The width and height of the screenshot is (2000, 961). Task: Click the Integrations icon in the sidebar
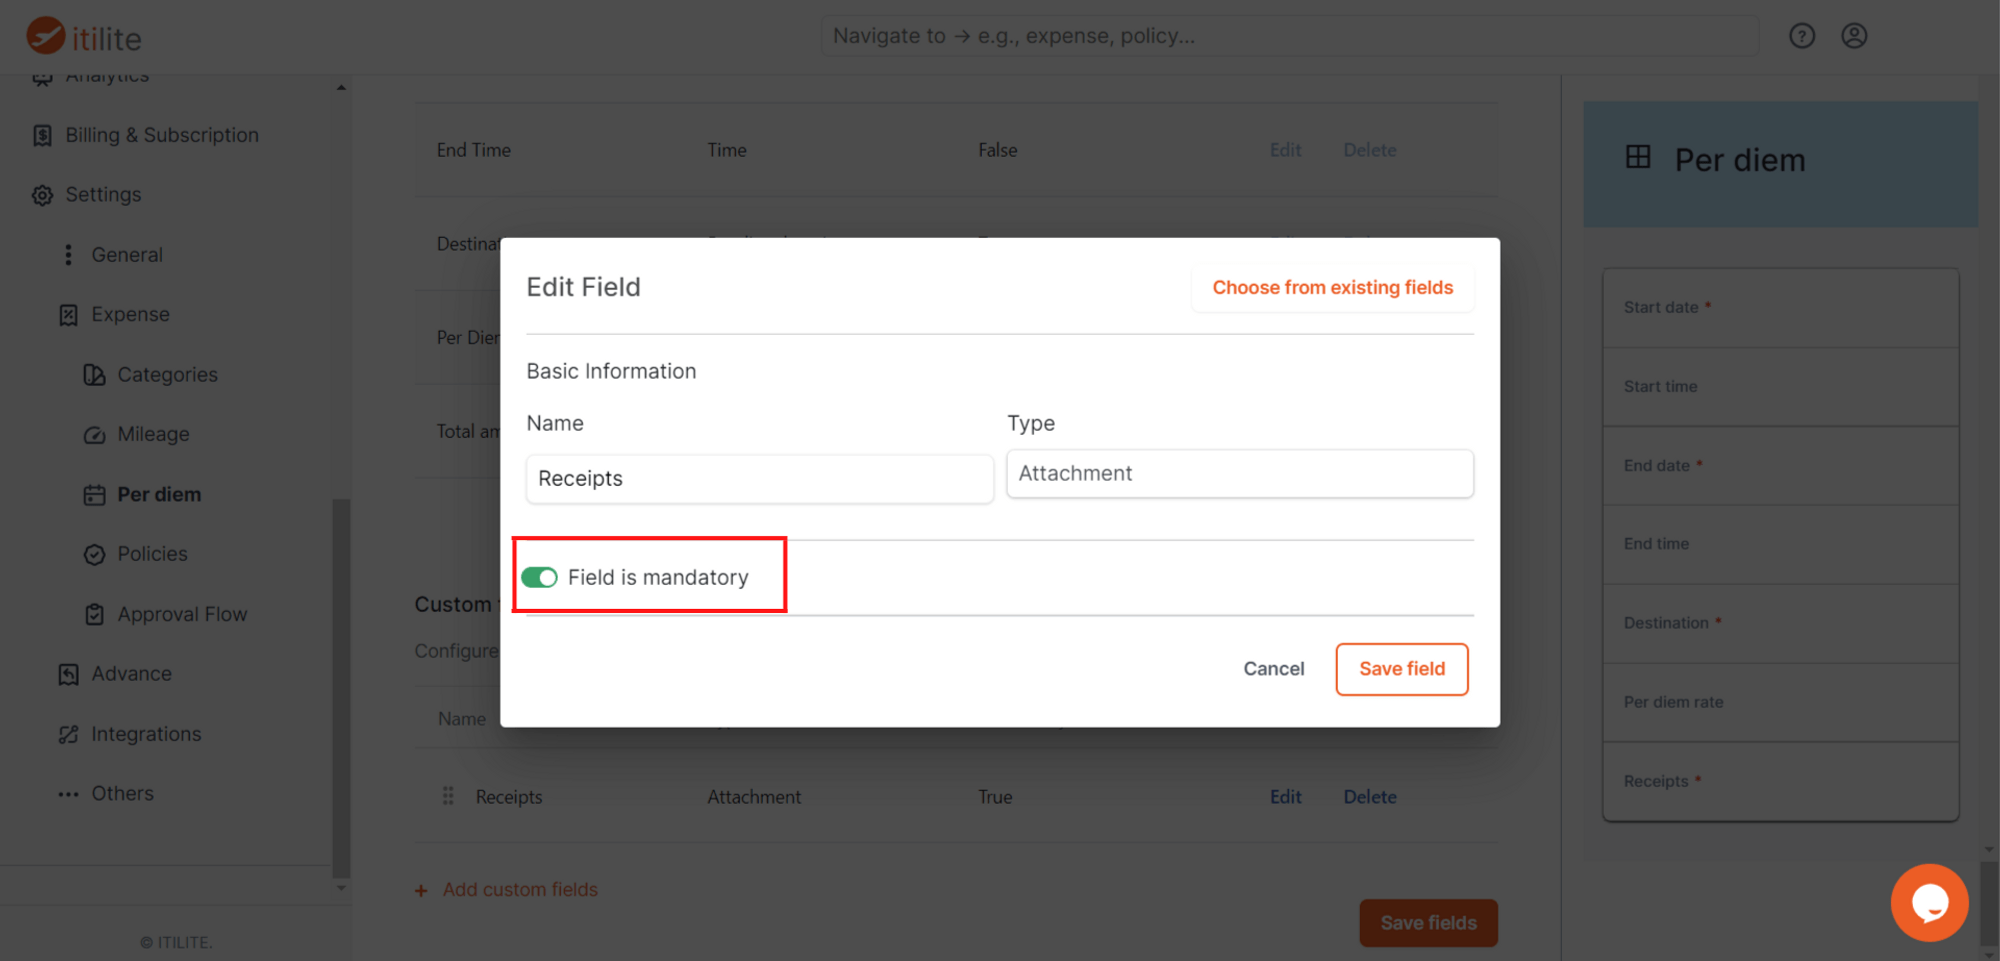tap(68, 733)
